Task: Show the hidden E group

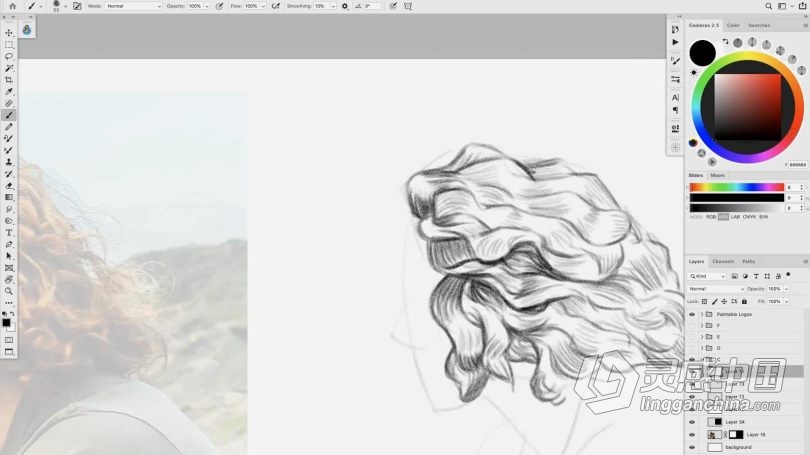Action: (692, 337)
